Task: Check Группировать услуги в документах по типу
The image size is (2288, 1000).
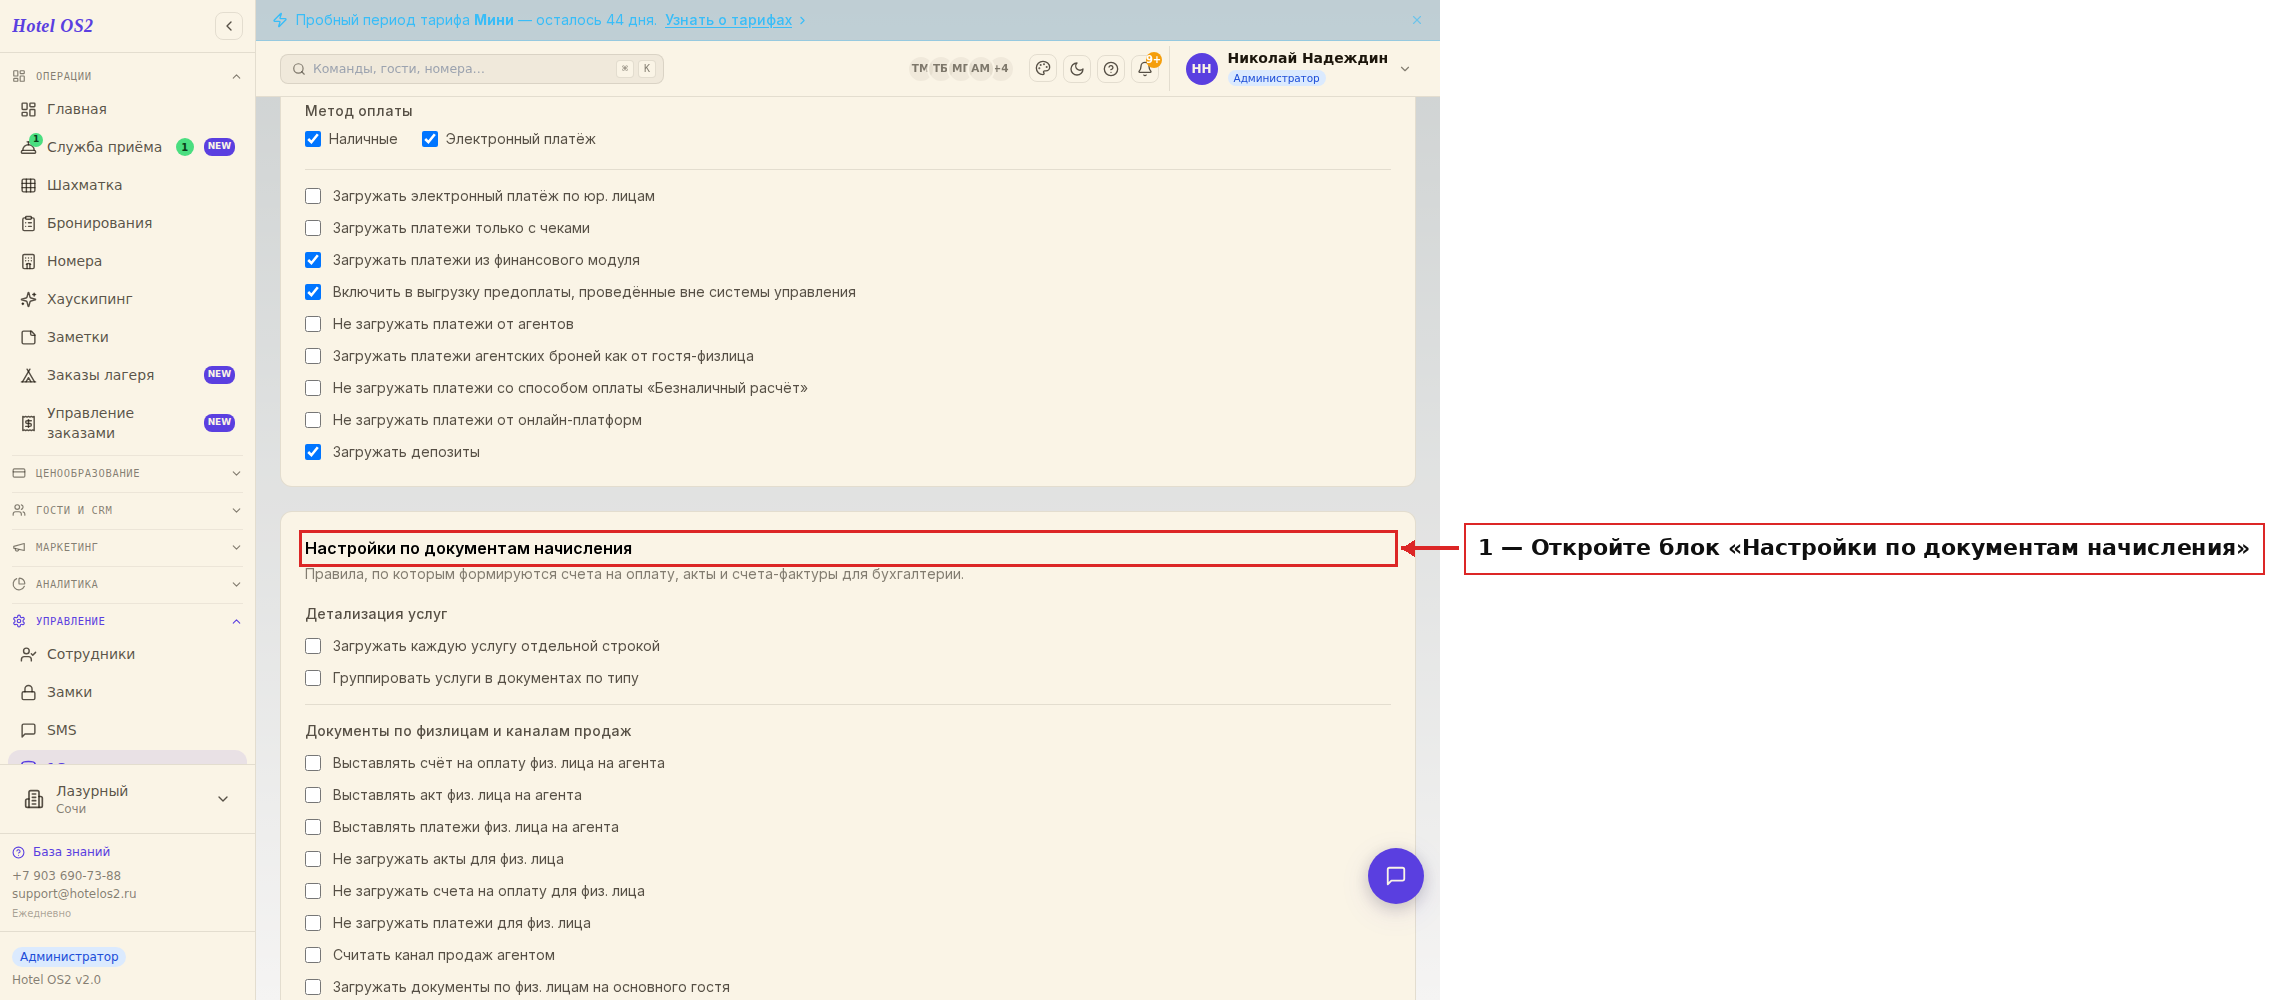Action: coord(313,678)
